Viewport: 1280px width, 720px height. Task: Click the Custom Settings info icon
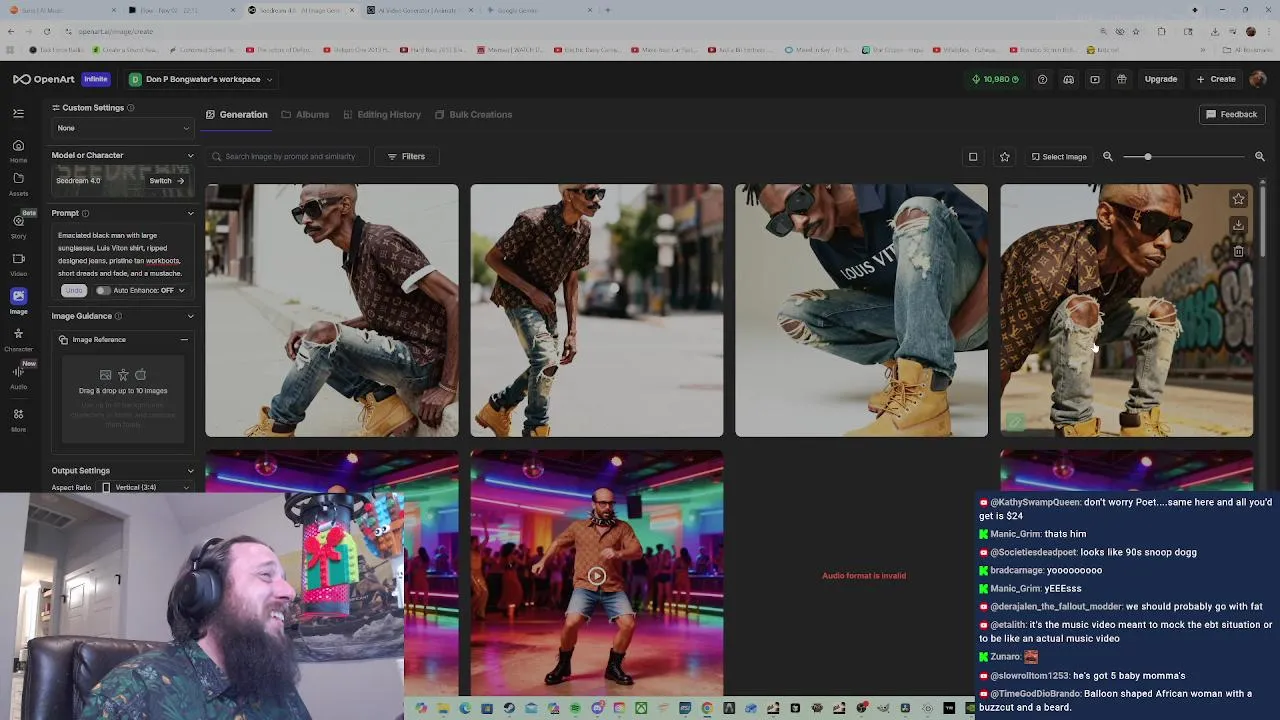(130, 108)
